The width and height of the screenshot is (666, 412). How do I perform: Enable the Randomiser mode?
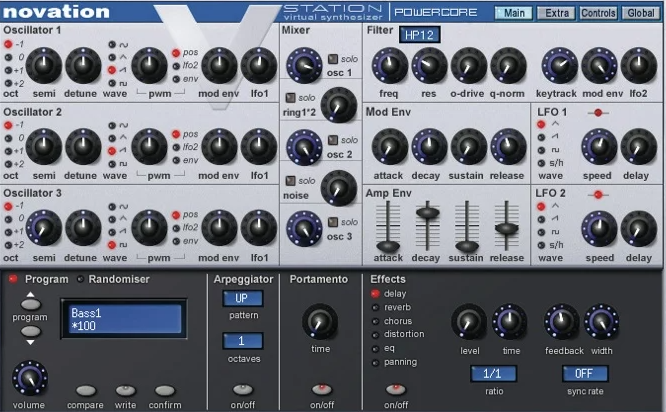pyautogui.click(x=80, y=279)
